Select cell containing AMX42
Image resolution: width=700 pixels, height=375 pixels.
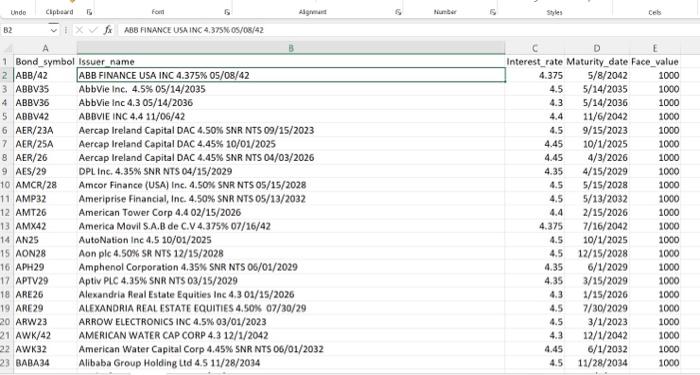pos(45,226)
